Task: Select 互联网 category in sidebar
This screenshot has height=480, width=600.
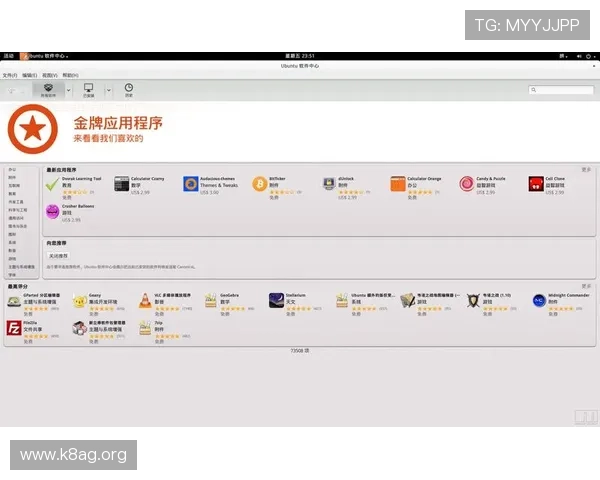Action: click(14, 186)
